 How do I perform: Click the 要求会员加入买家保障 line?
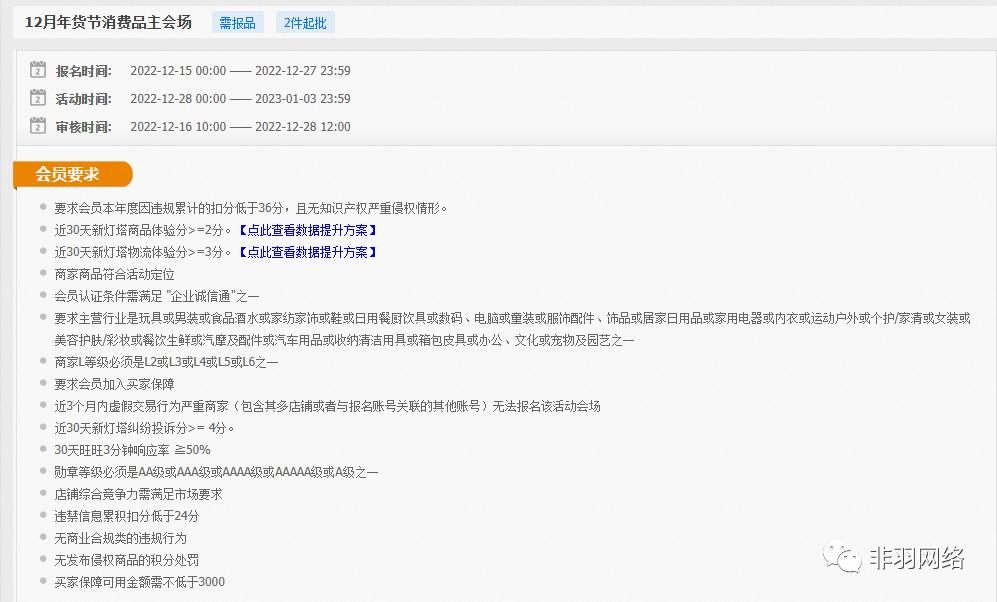114,384
